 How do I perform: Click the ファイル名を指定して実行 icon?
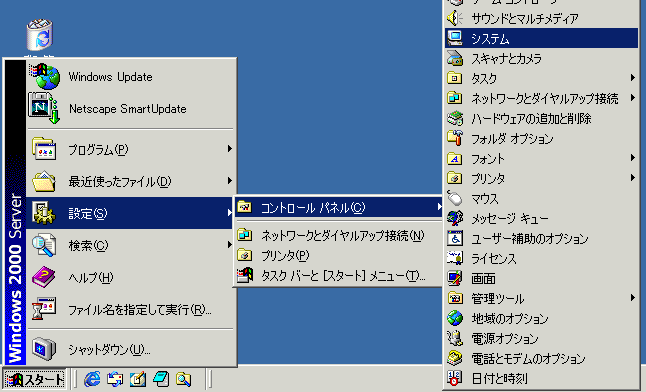click(x=44, y=309)
